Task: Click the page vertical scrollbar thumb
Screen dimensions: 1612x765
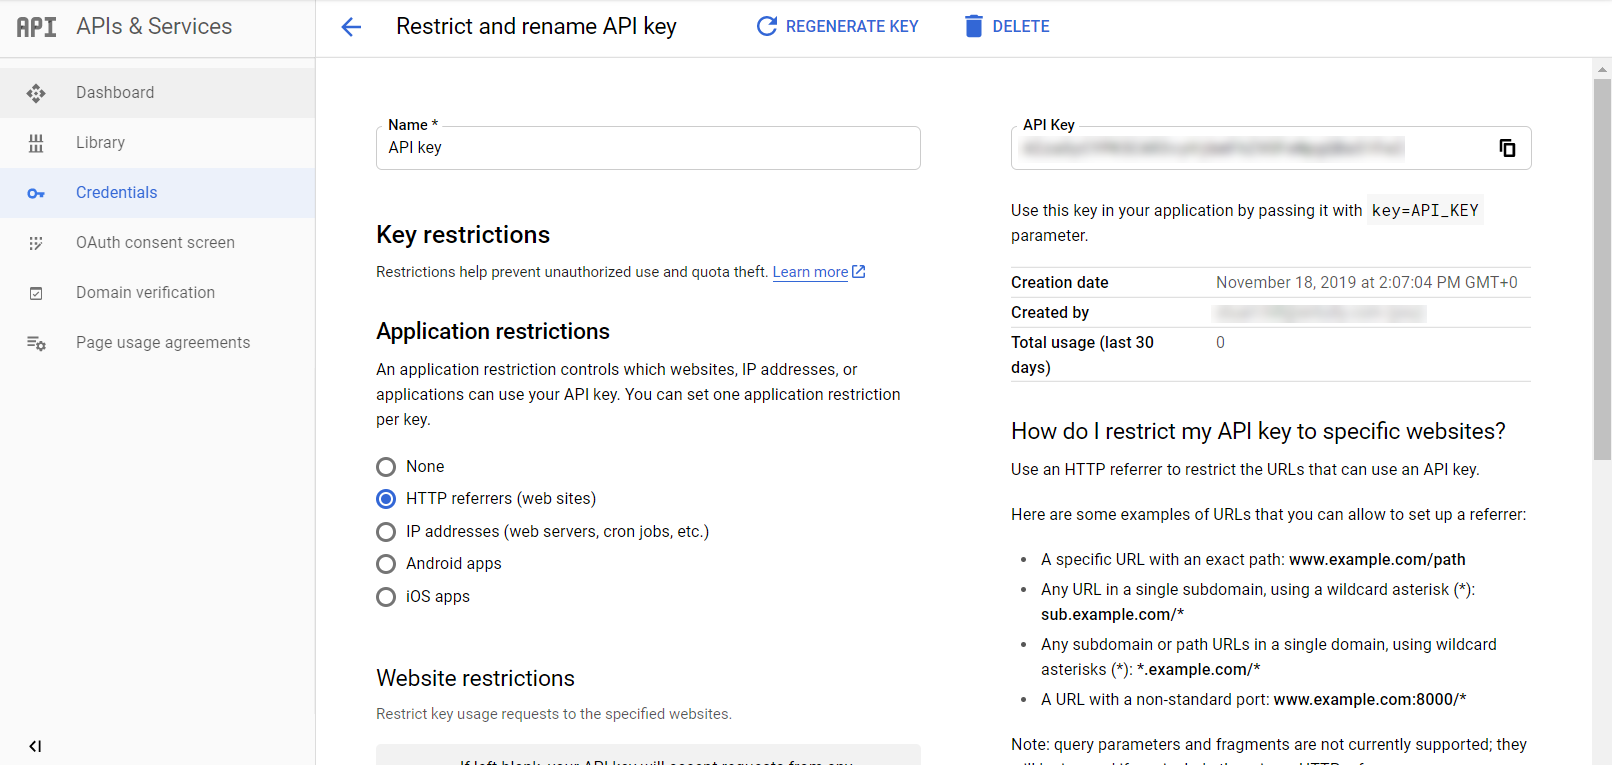Action: [1602, 268]
